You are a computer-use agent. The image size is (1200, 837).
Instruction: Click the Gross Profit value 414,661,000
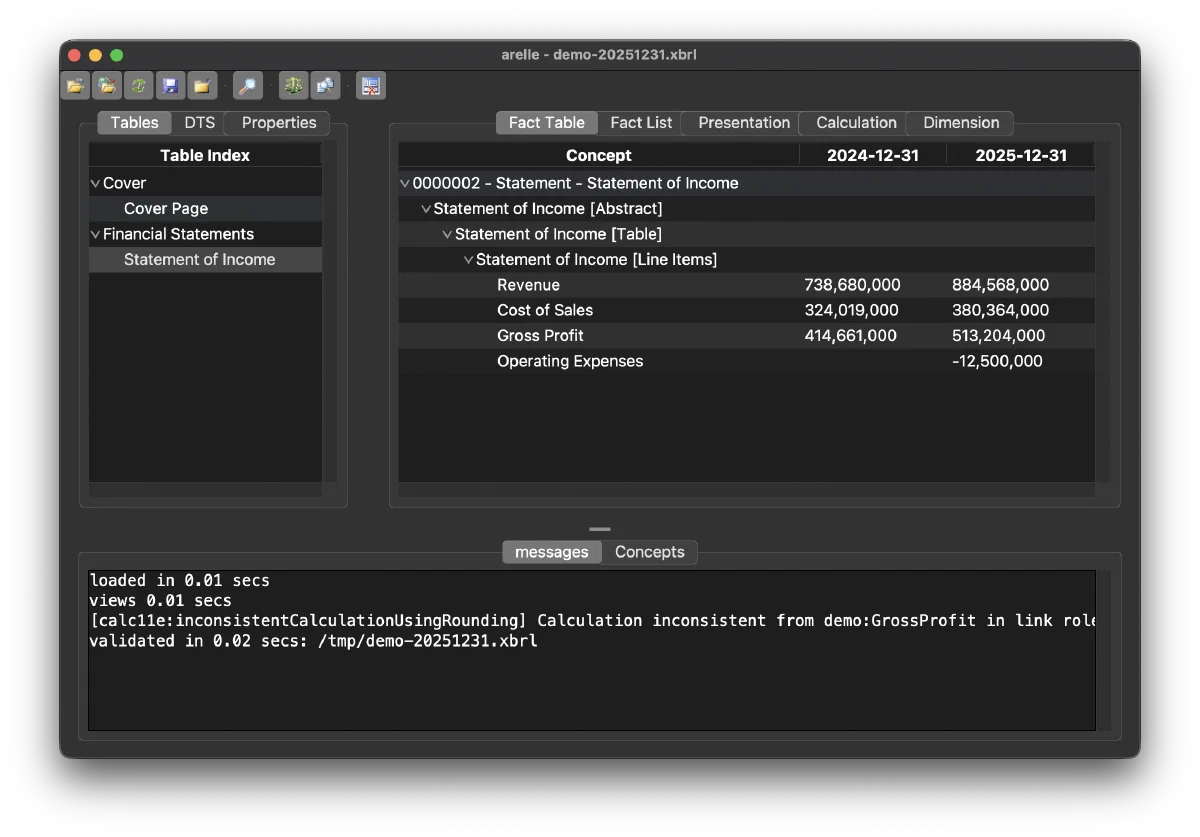click(x=850, y=336)
